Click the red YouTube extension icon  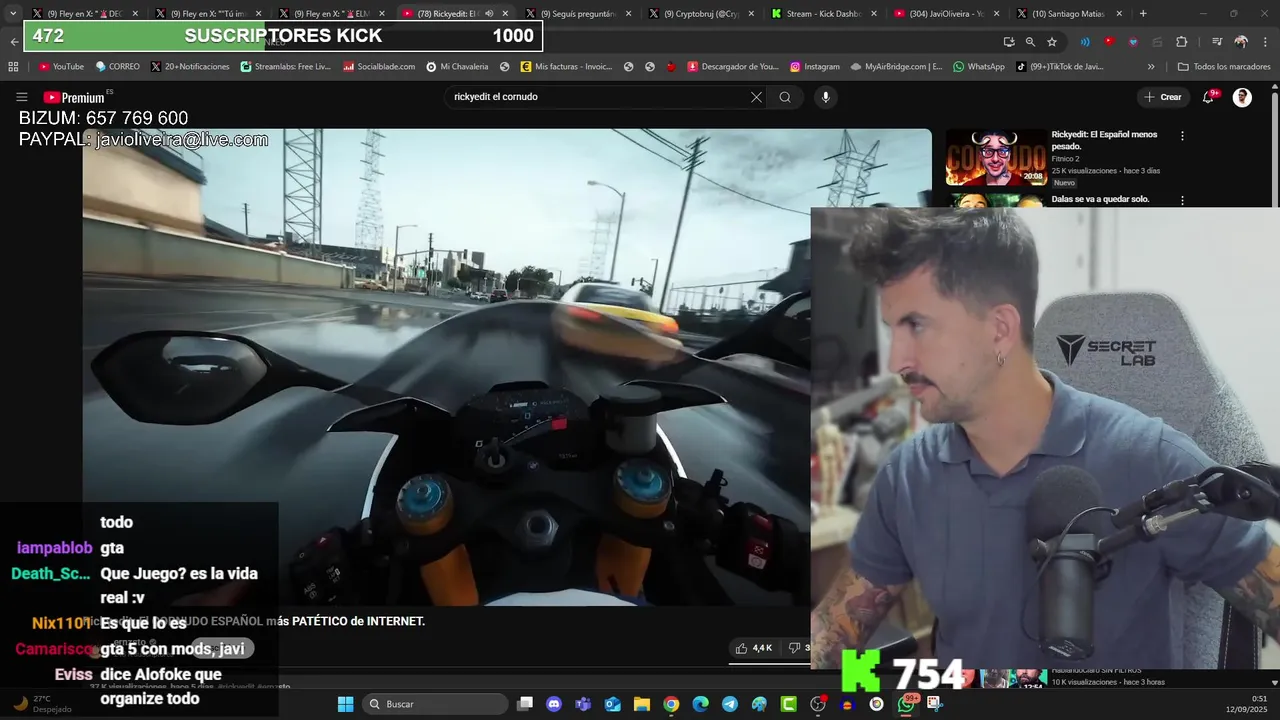[x=1108, y=42]
